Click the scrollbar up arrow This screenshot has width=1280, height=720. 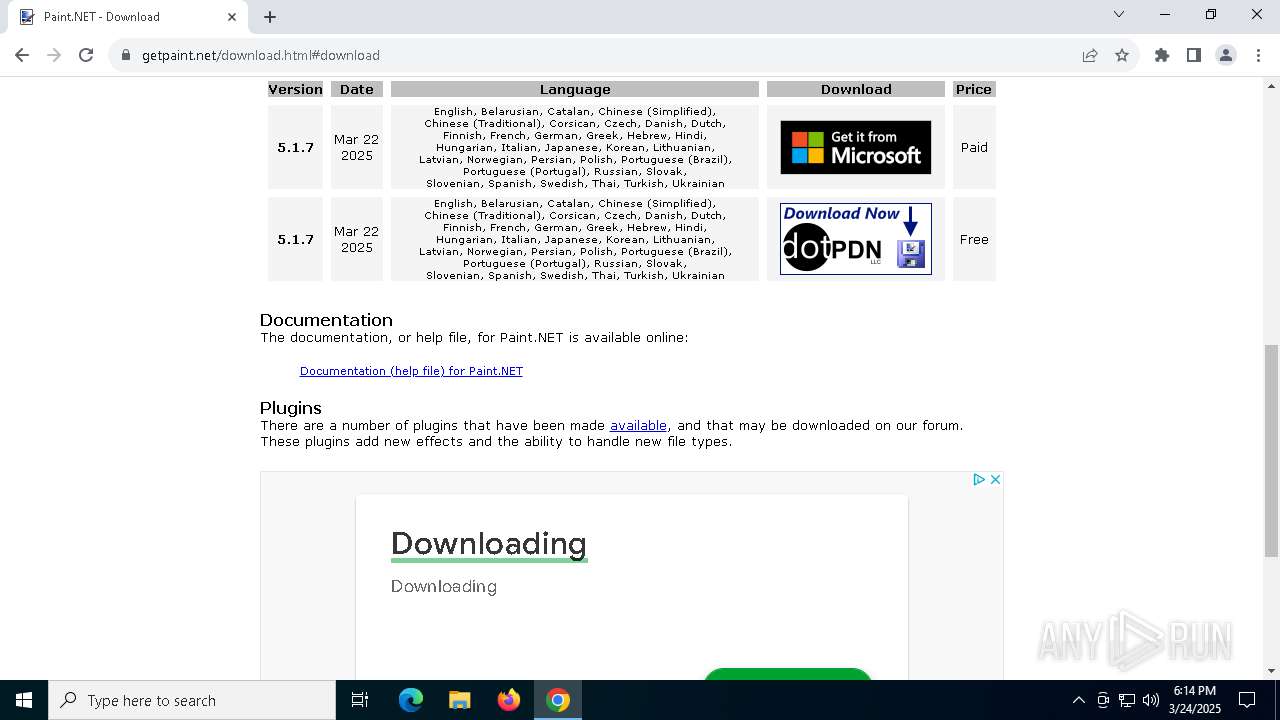1271,85
